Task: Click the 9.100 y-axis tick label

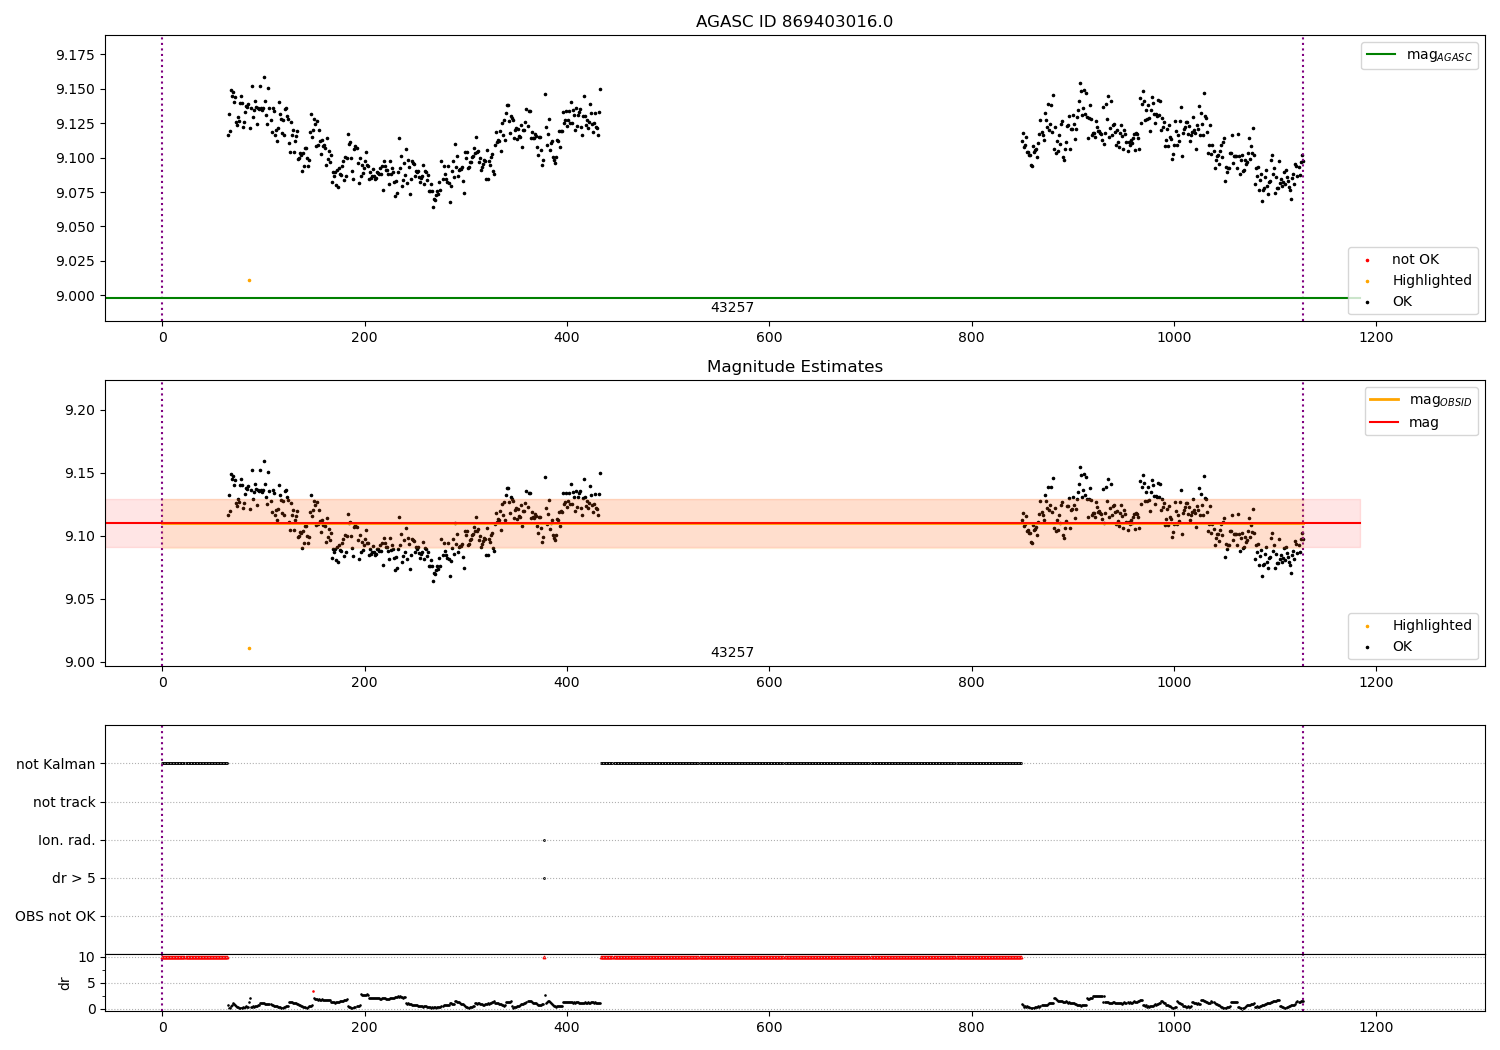Action: pyautogui.click(x=76, y=158)
